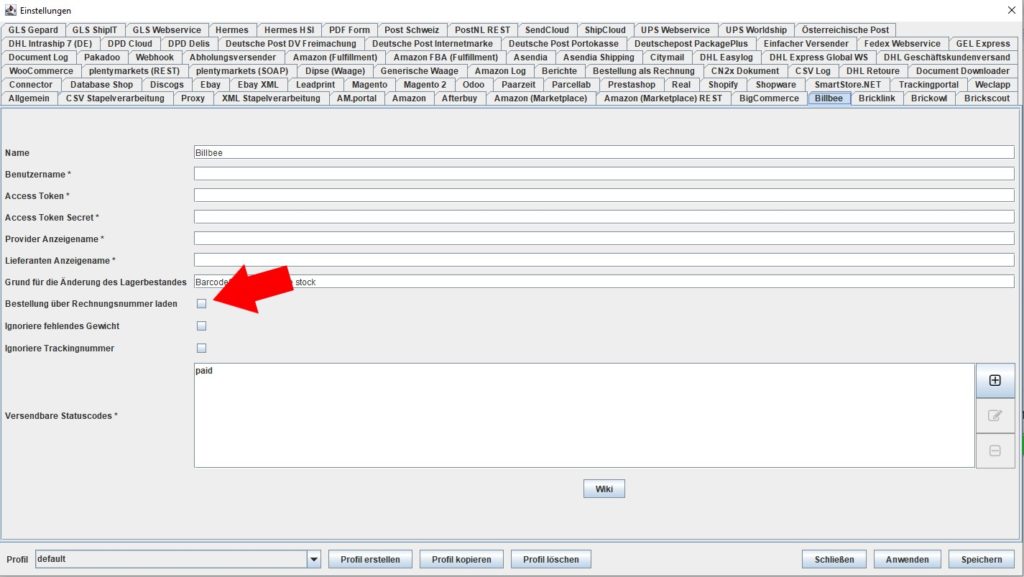Click the Provider Anzeigename input field
The height and width of the screenshot is (577, 1024).
[x=604, y=239]
